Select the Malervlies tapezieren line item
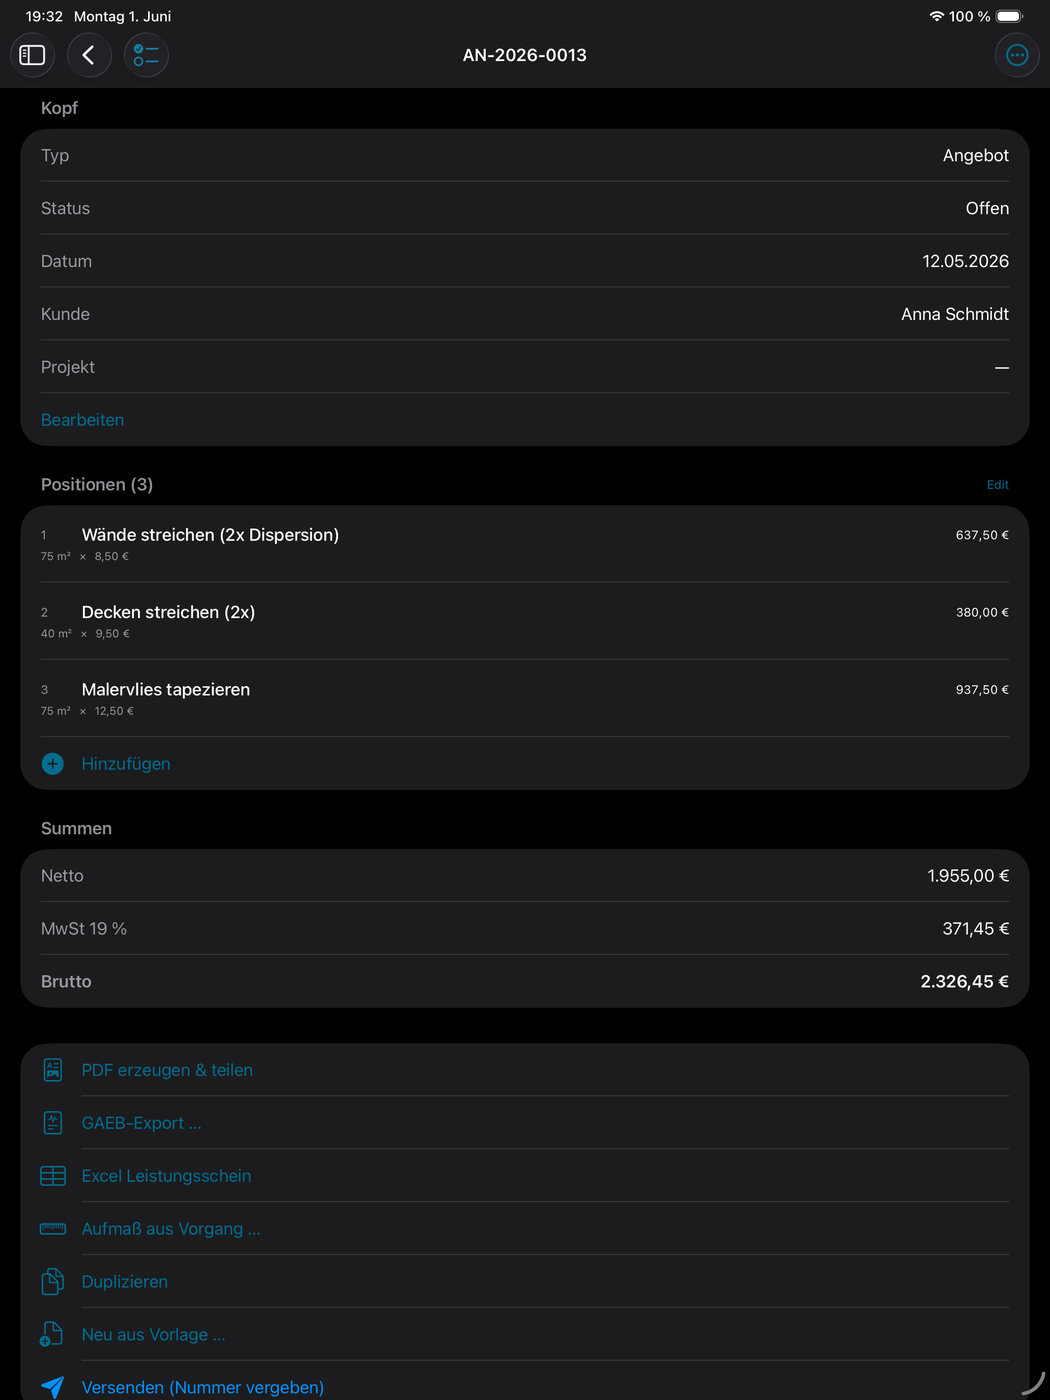 (525, 698)
